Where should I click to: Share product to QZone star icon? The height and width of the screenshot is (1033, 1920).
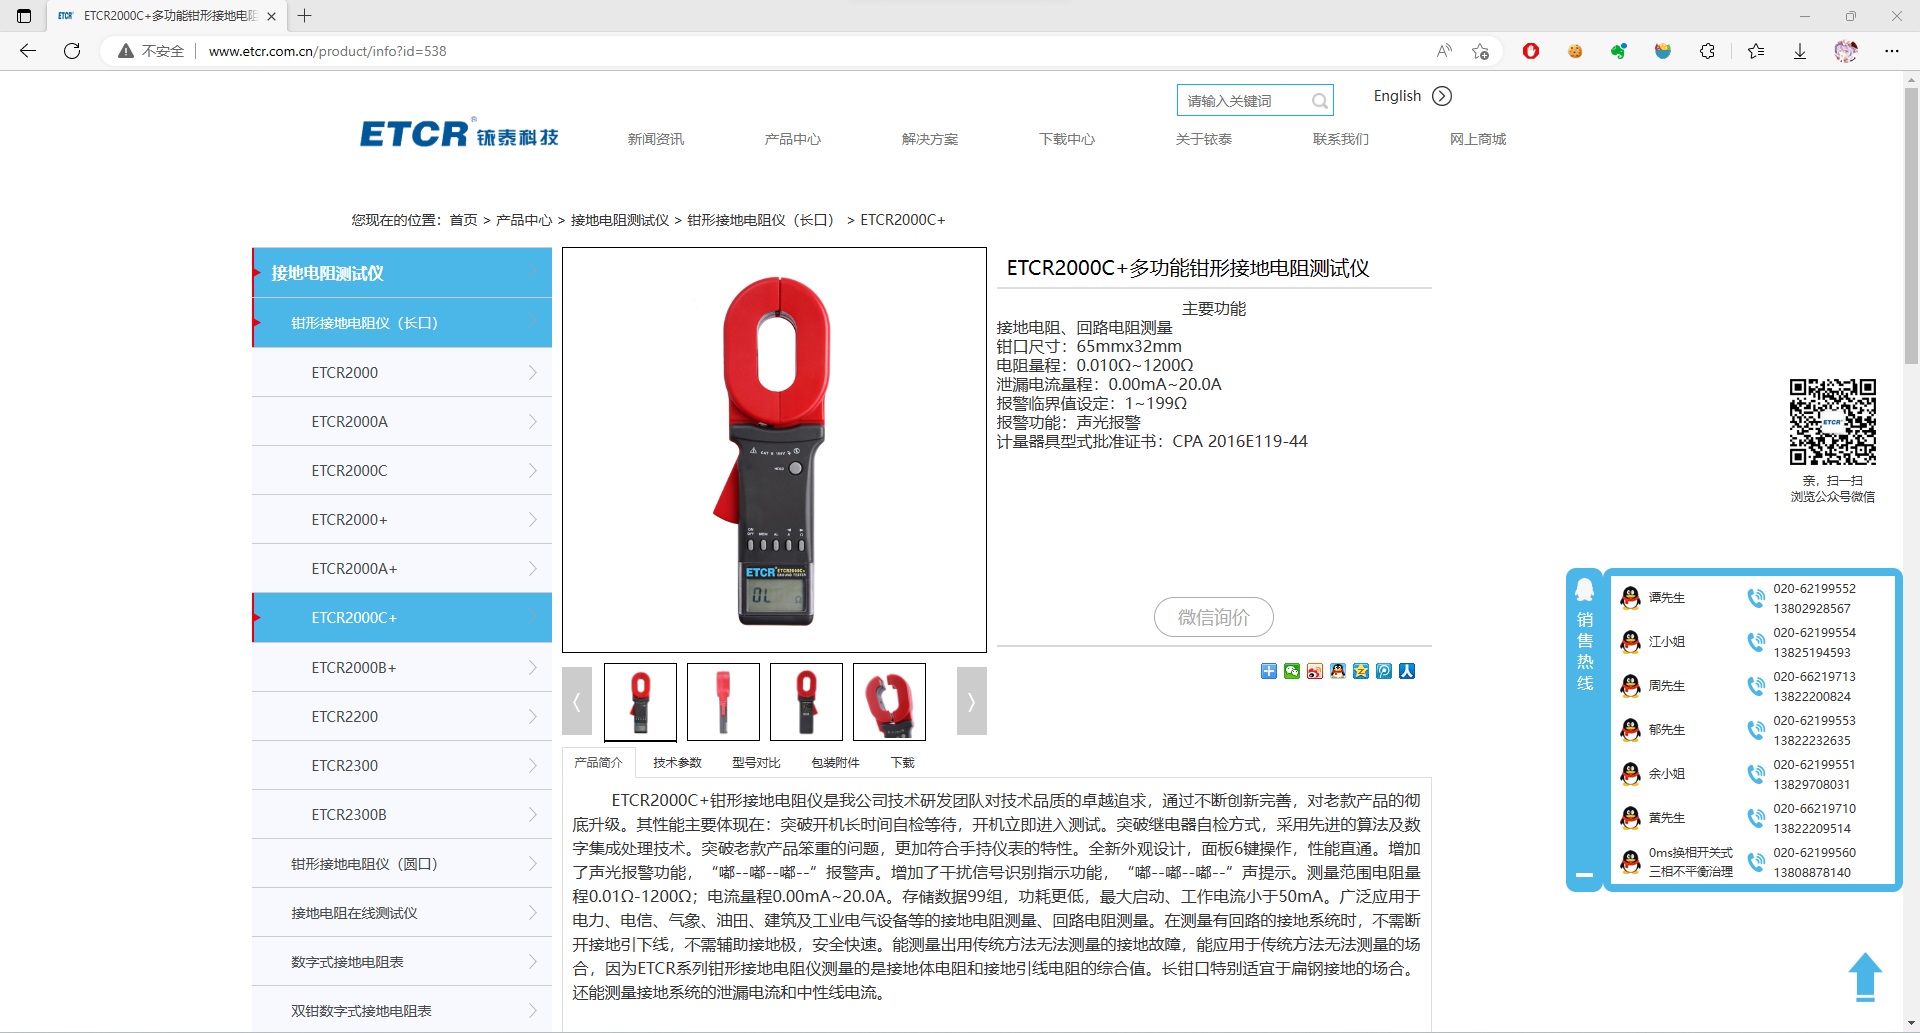click(1361, 671)
